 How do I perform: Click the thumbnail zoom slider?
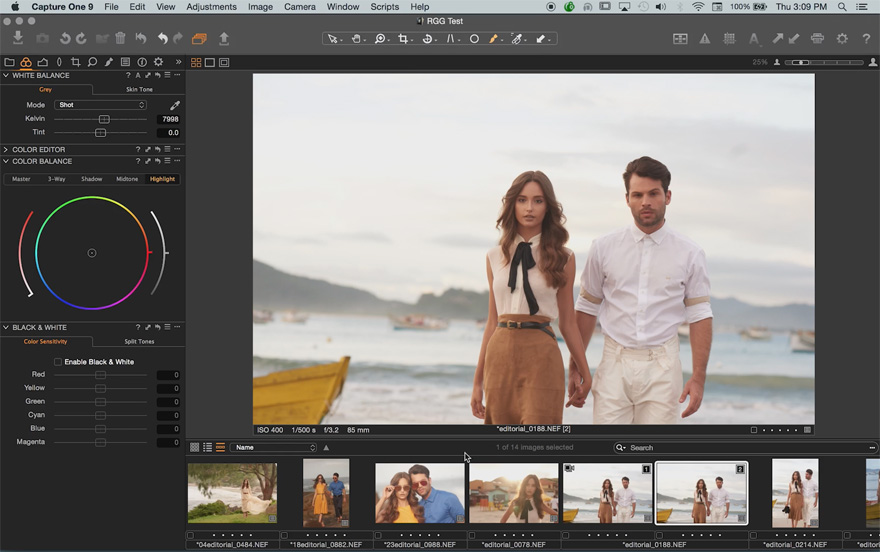824,62
